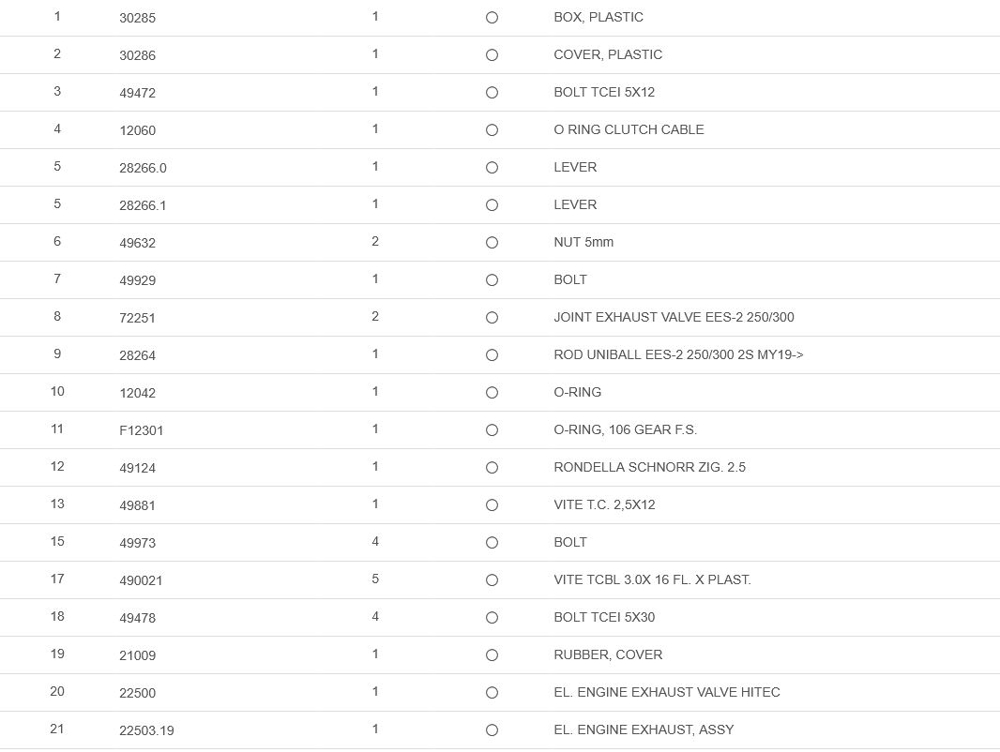The height and width of the screenshot is (752, 1000).
Task: Click part number 49929
Action: click(x=137, y=280)
